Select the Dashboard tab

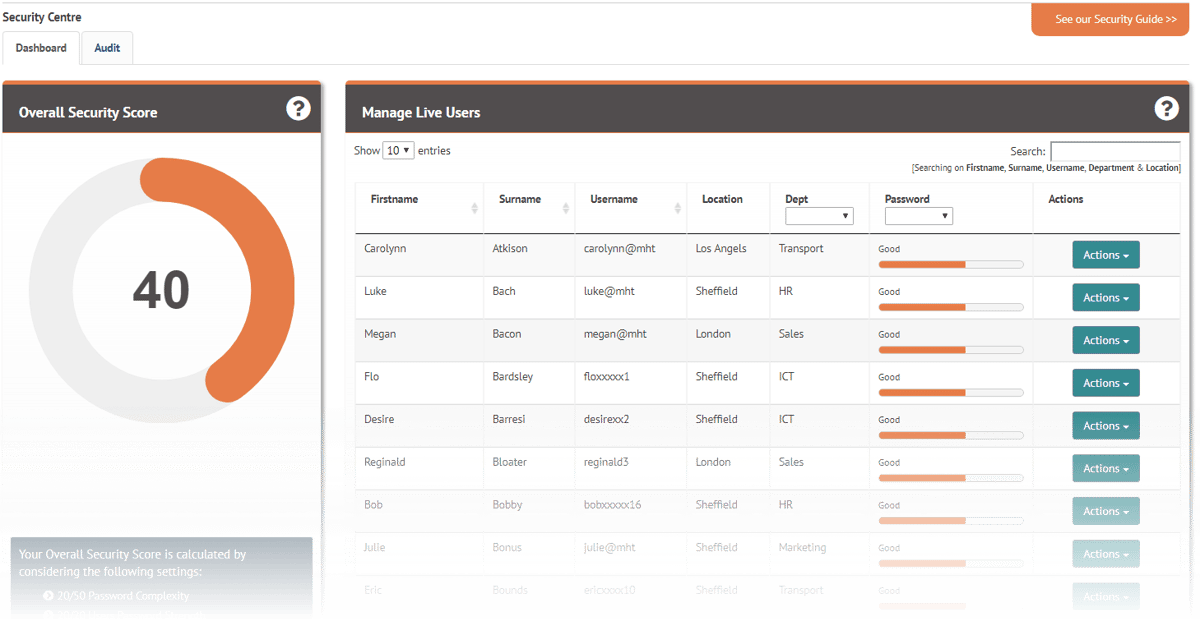(40, 47)
